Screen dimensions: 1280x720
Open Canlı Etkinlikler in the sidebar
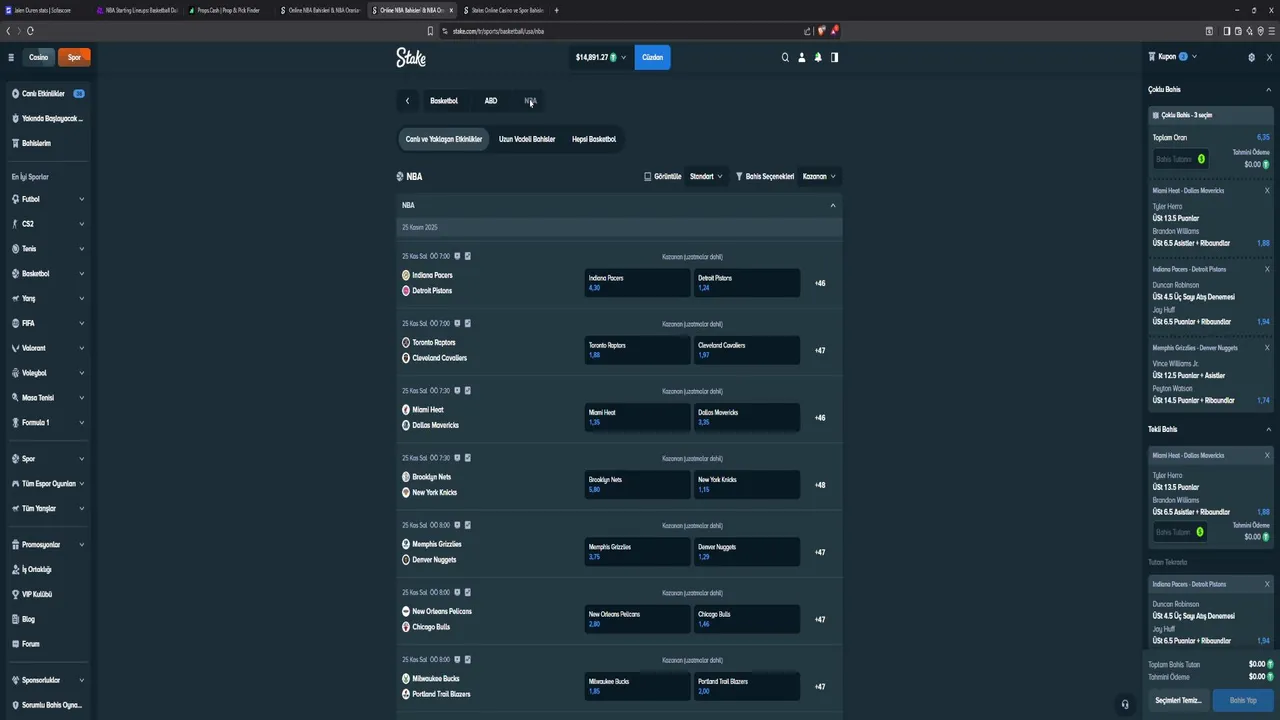[x=48, y=94]
